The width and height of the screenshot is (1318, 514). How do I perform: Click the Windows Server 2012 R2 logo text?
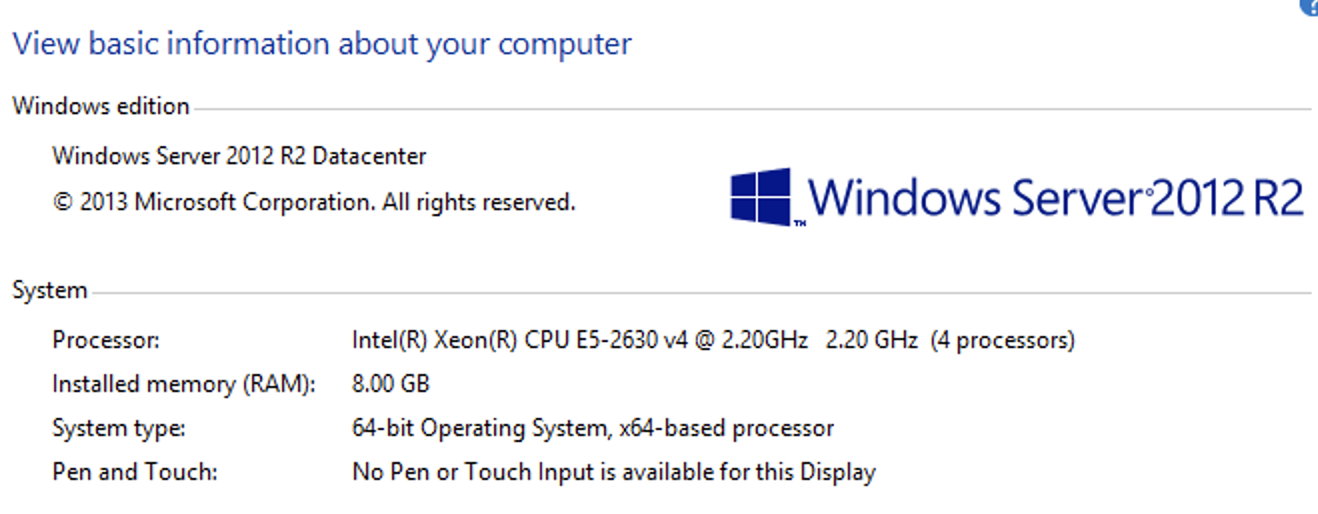pyautogui.click(x=1055, y=196)
